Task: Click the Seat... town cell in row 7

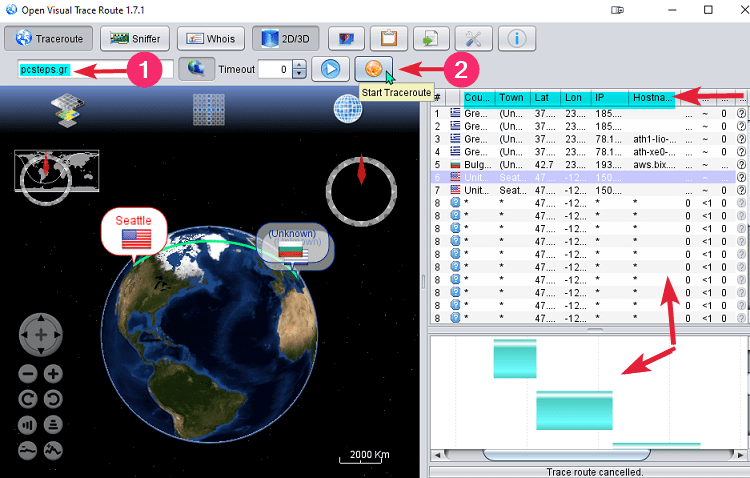Action: pos(513,190)
